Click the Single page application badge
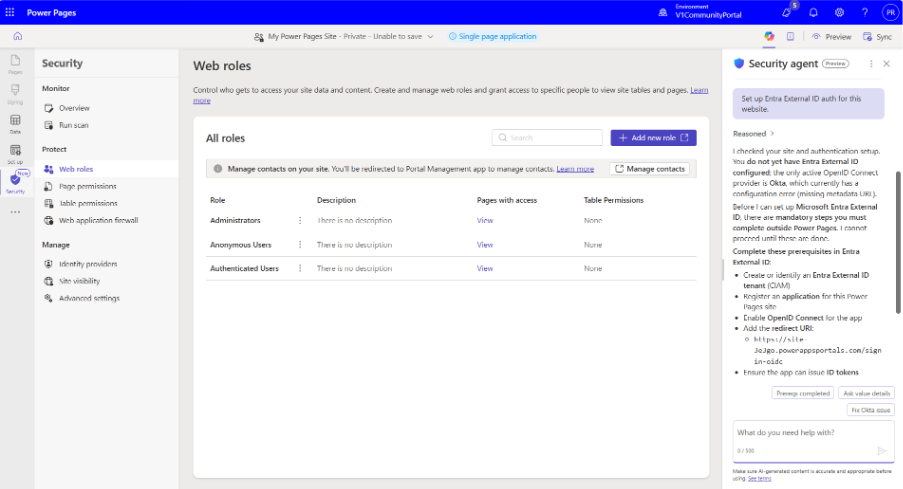This screenshot has width=903, height=489. point(492,36)
